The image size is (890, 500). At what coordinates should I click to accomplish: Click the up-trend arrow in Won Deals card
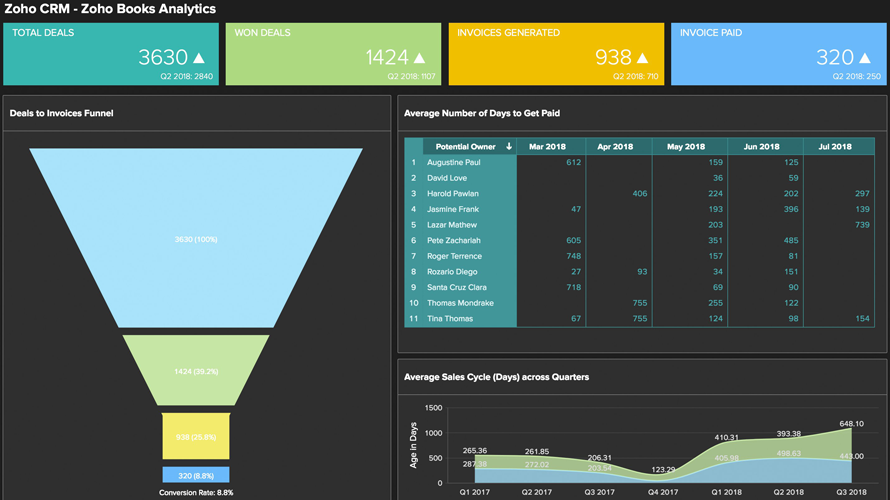click(x=419, y=58)
